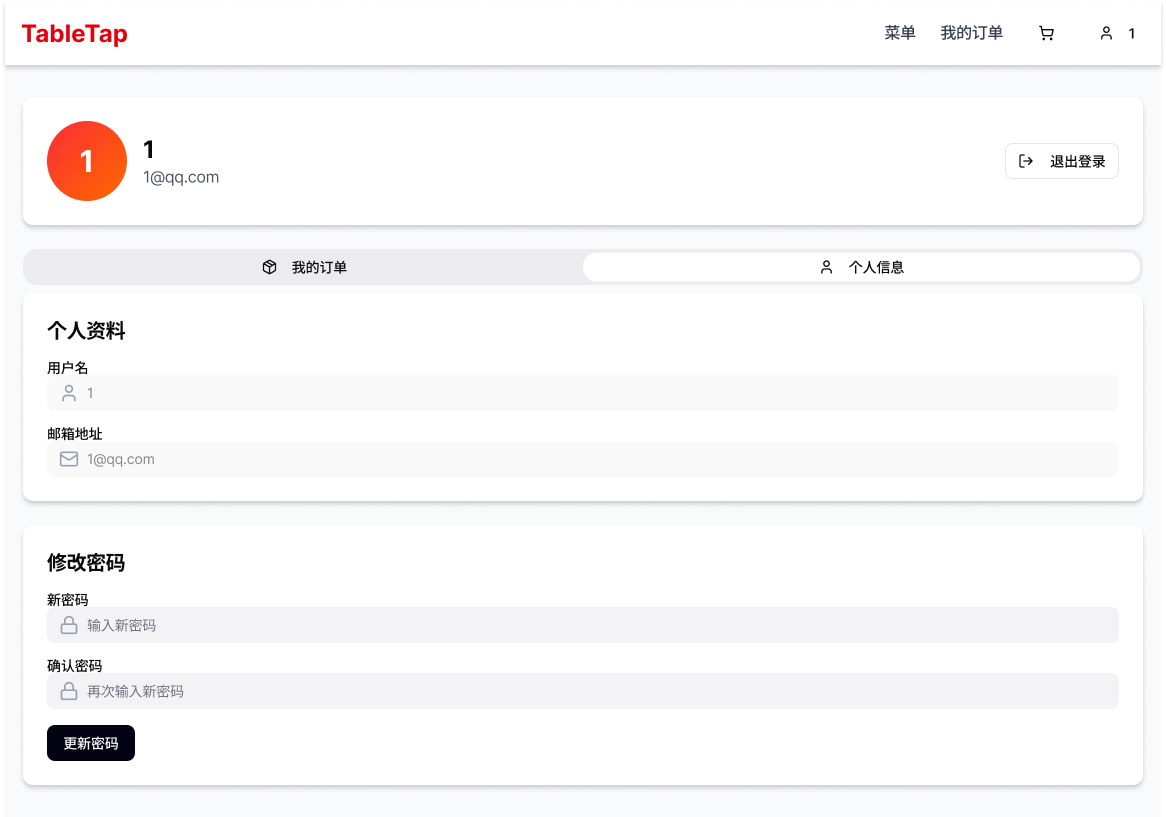Viewport: 1166px width, 817px height.
Task: Focus the 用户名 input field
Action: (x=583, y=393)
